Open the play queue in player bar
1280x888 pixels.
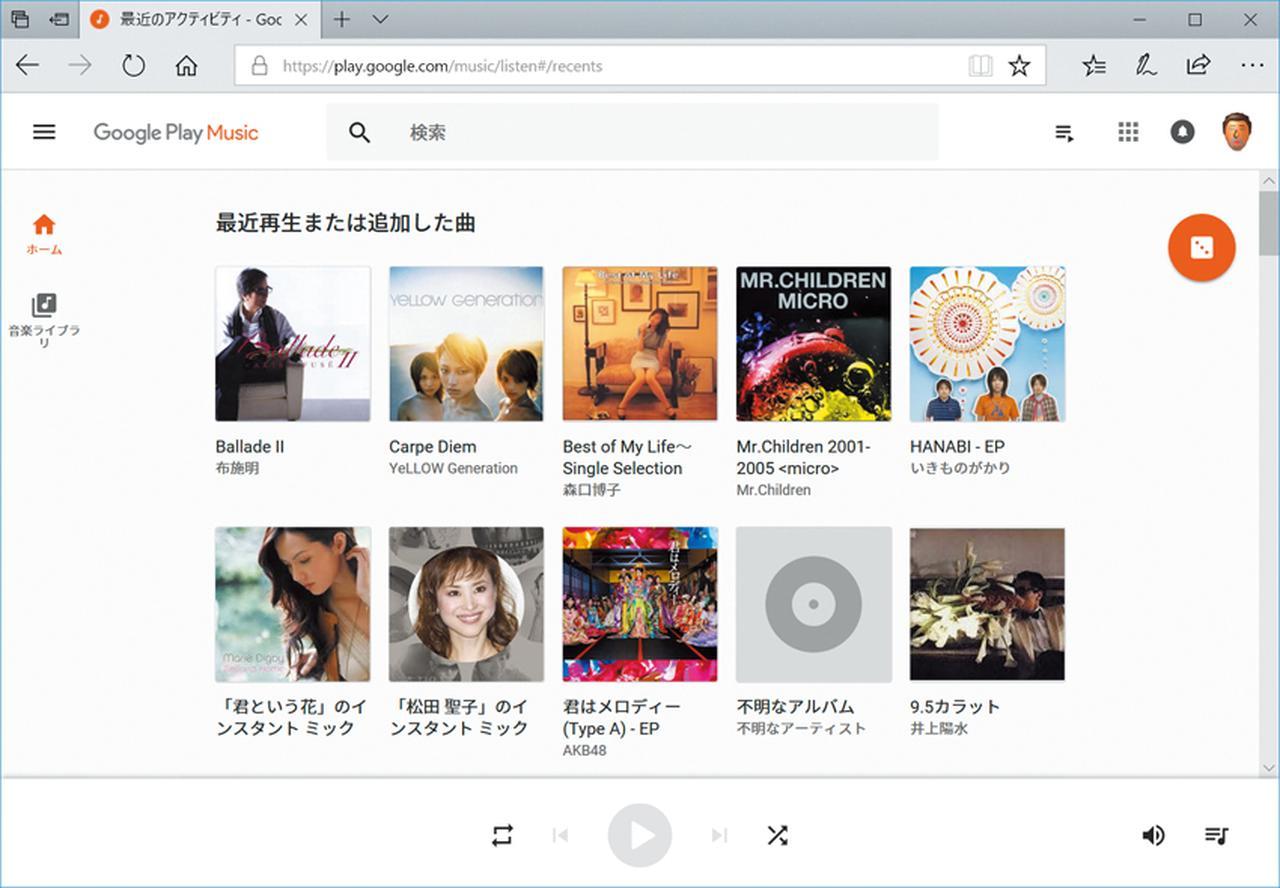[x=1216, y=835]
